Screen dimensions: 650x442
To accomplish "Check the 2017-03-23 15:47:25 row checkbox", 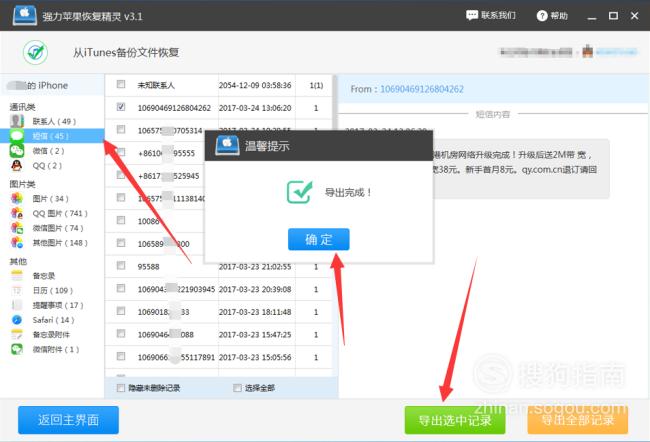I will (x=121, y=334).
